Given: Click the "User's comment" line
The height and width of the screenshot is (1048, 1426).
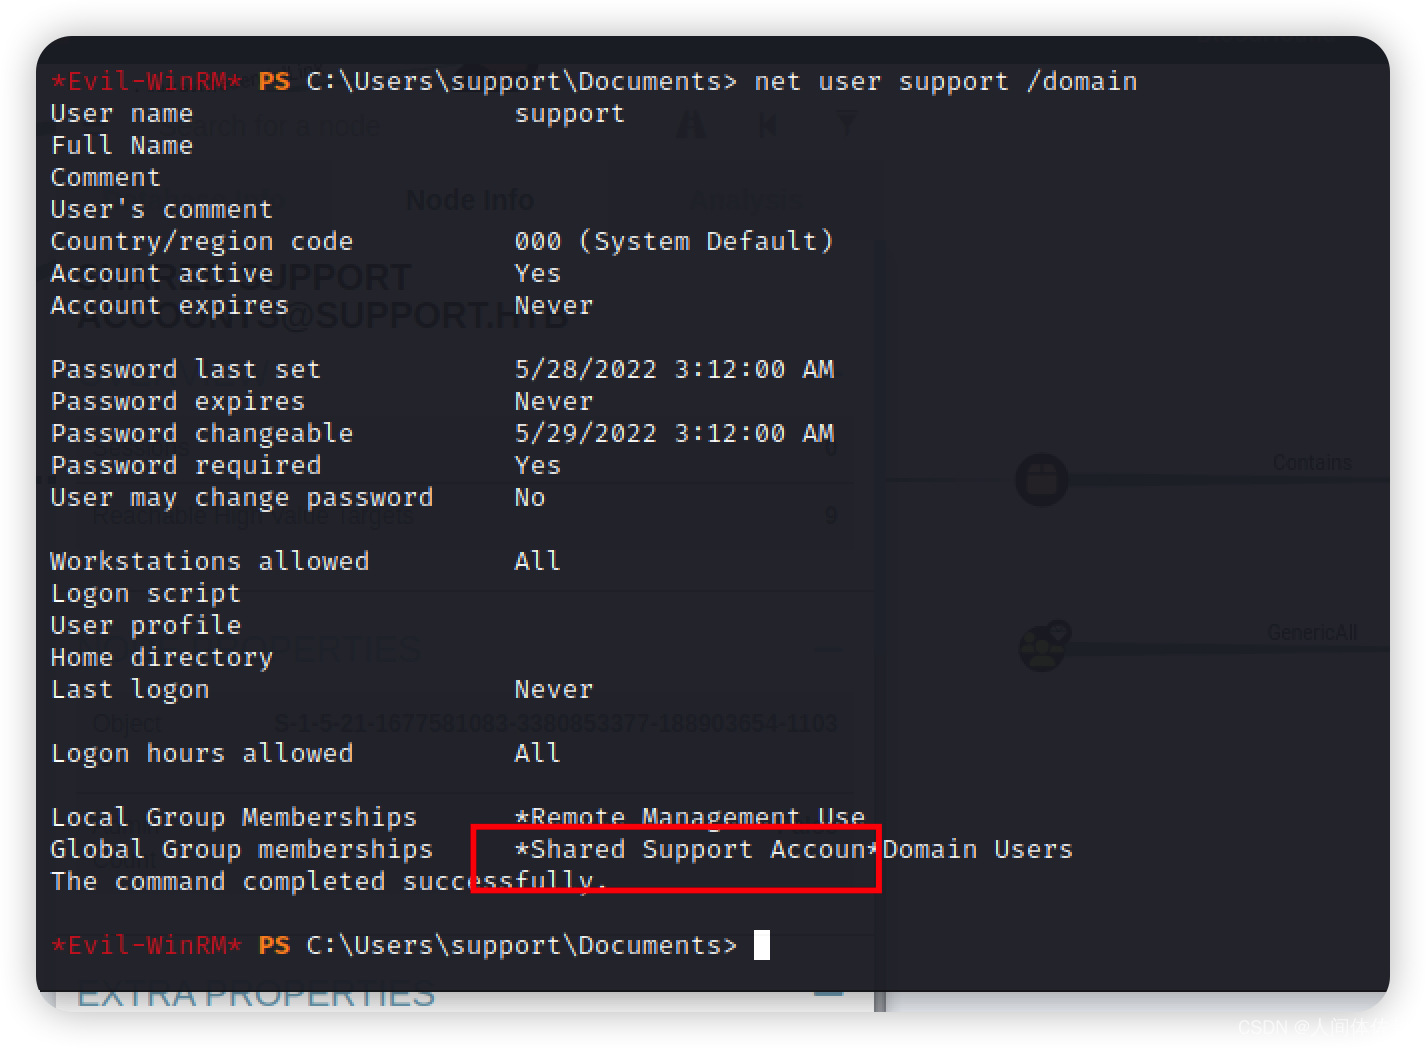Looking at the screenshot, I should (x=162, y=209).
